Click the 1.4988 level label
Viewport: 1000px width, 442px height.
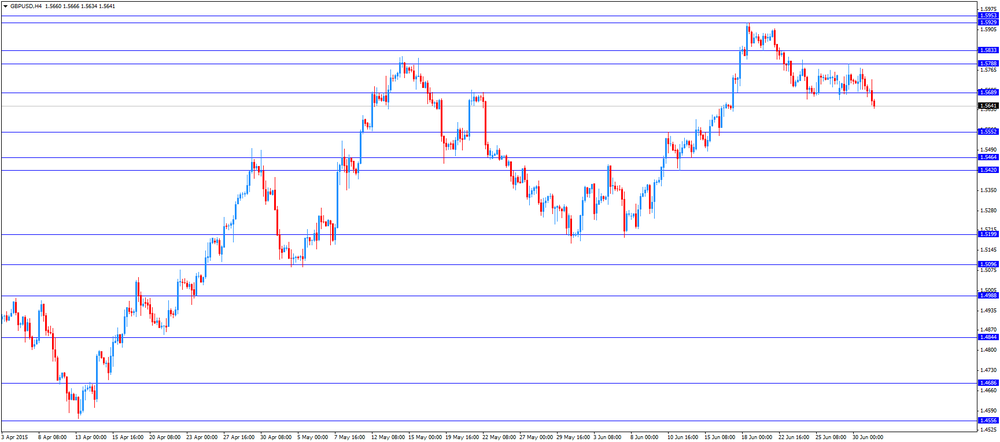989,295
